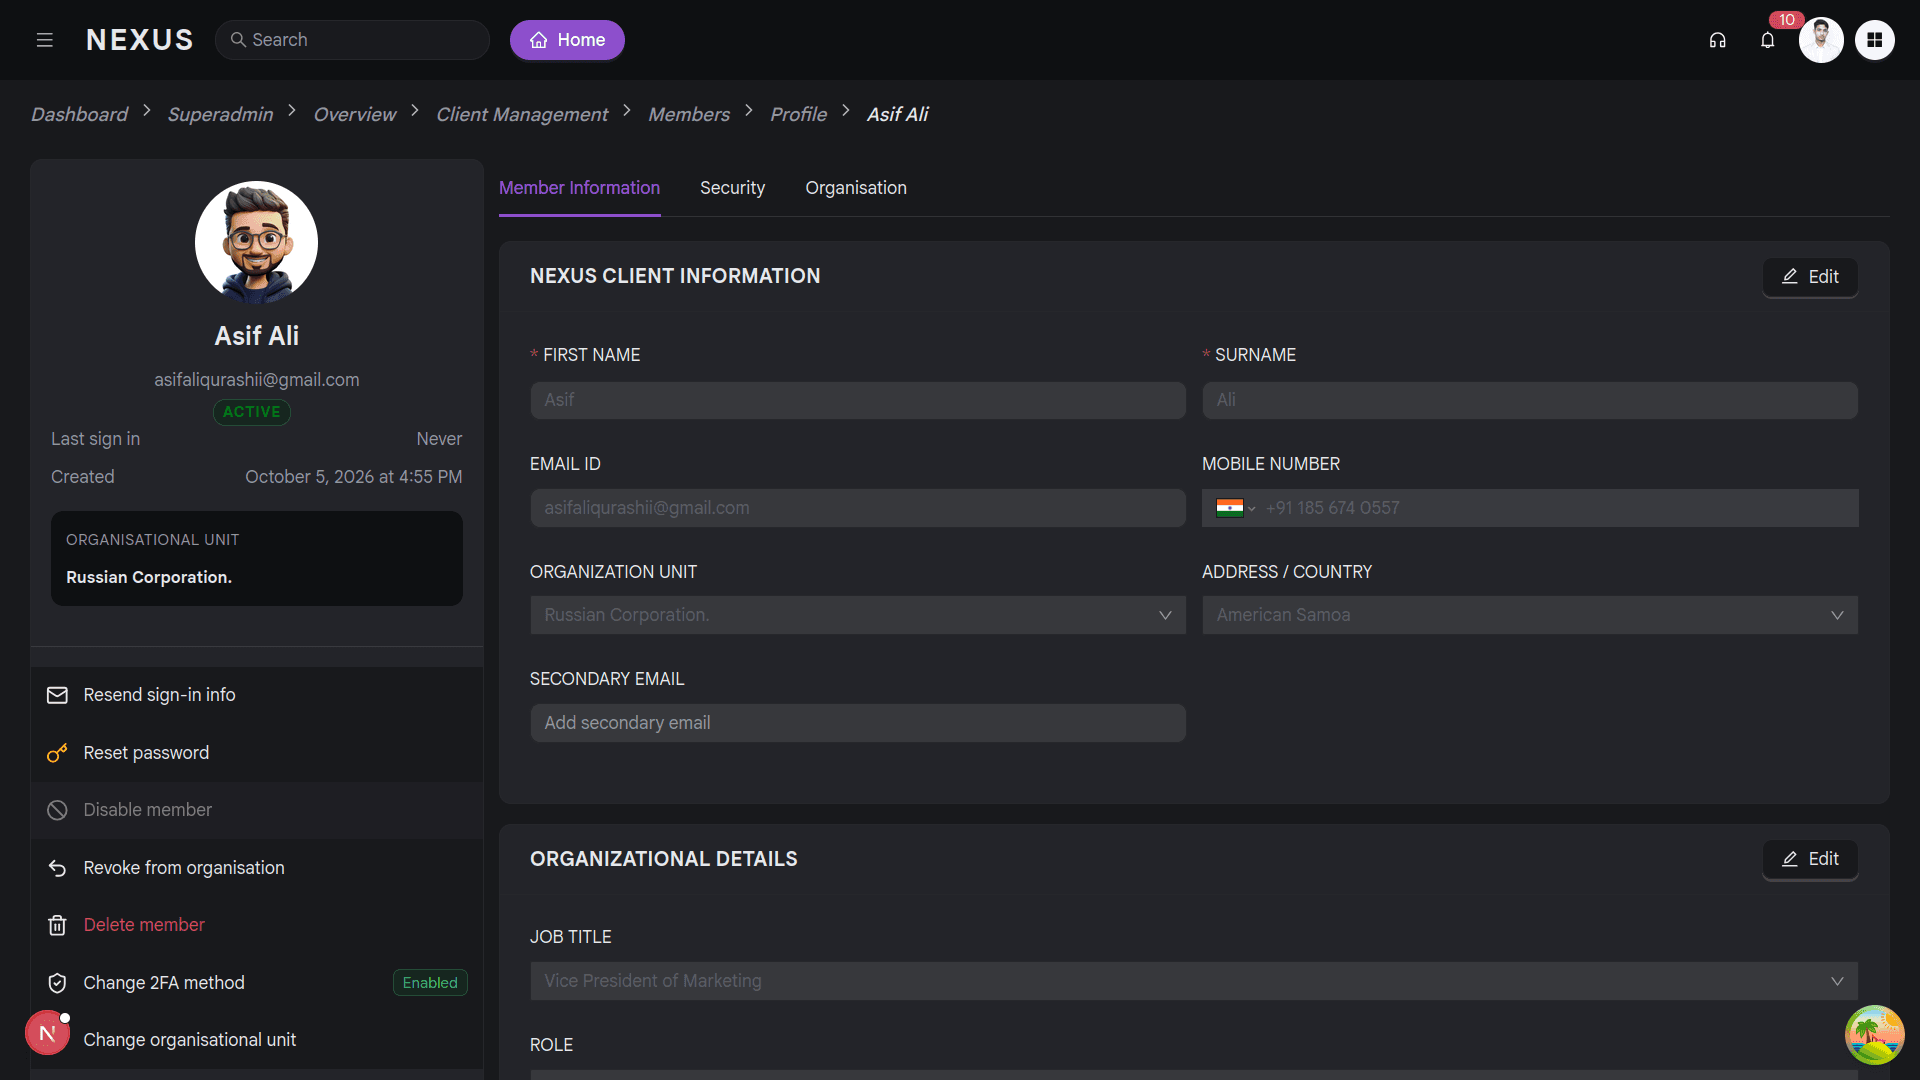Select Revoke from organisation

257,868
